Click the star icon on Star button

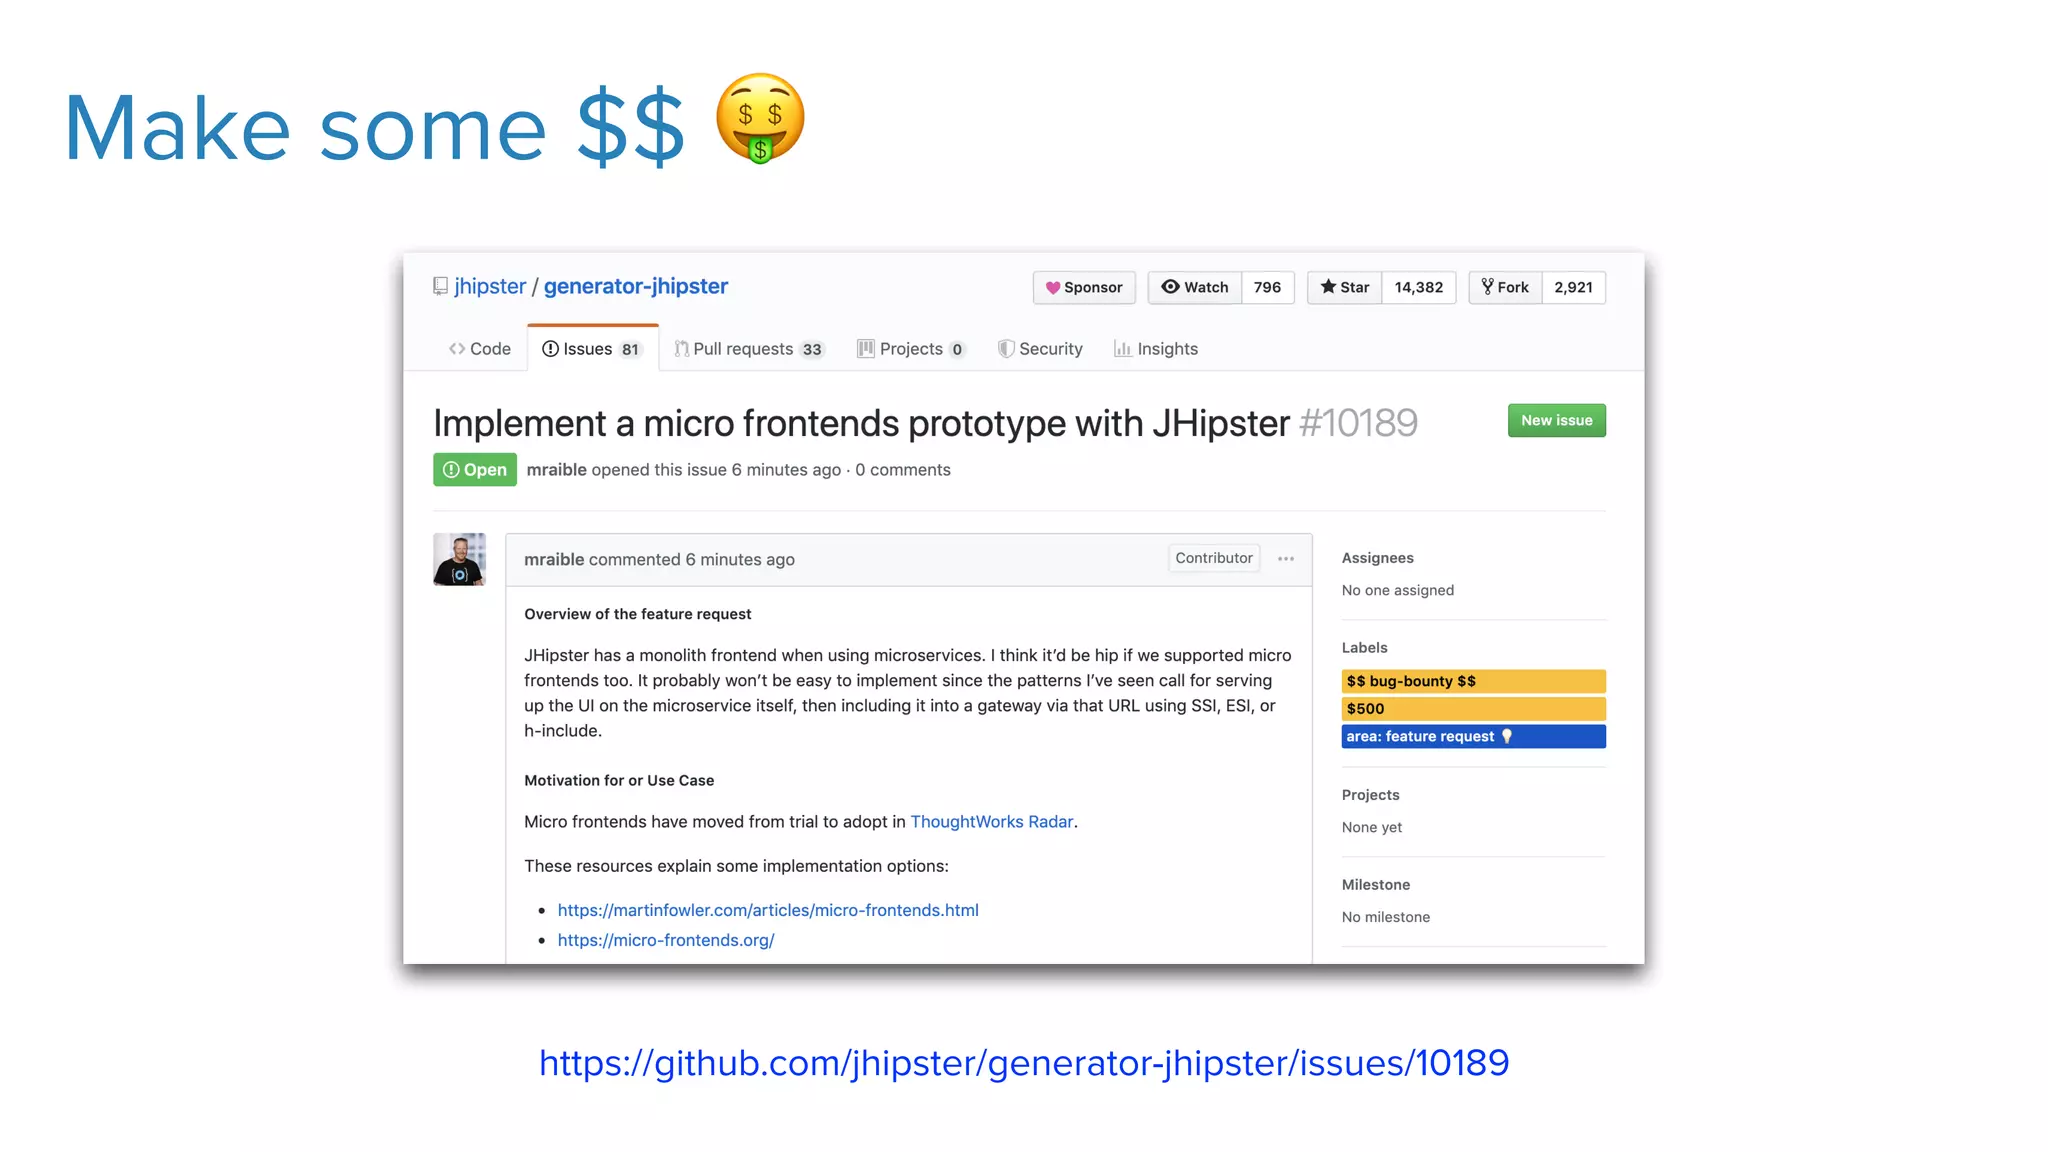click(x=1328, y=287)
